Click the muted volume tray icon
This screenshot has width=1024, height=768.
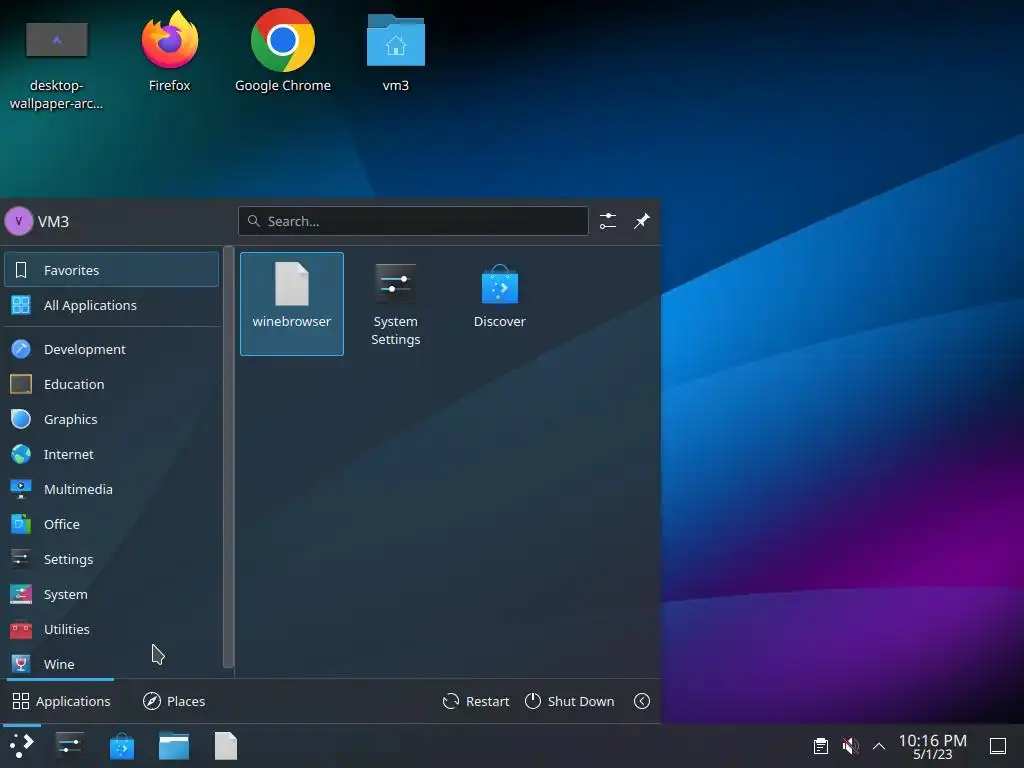click(x=850, y=746)
